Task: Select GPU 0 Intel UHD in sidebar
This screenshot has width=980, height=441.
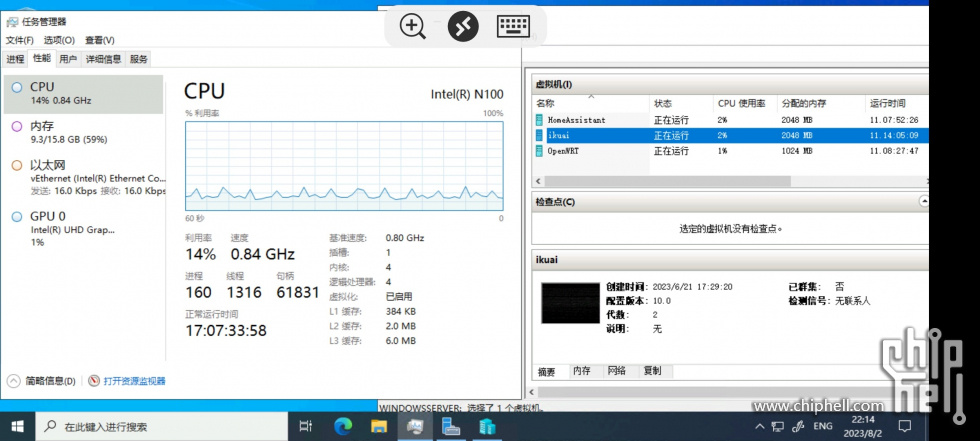Action: pyautogui.click(x=83, y=229)
